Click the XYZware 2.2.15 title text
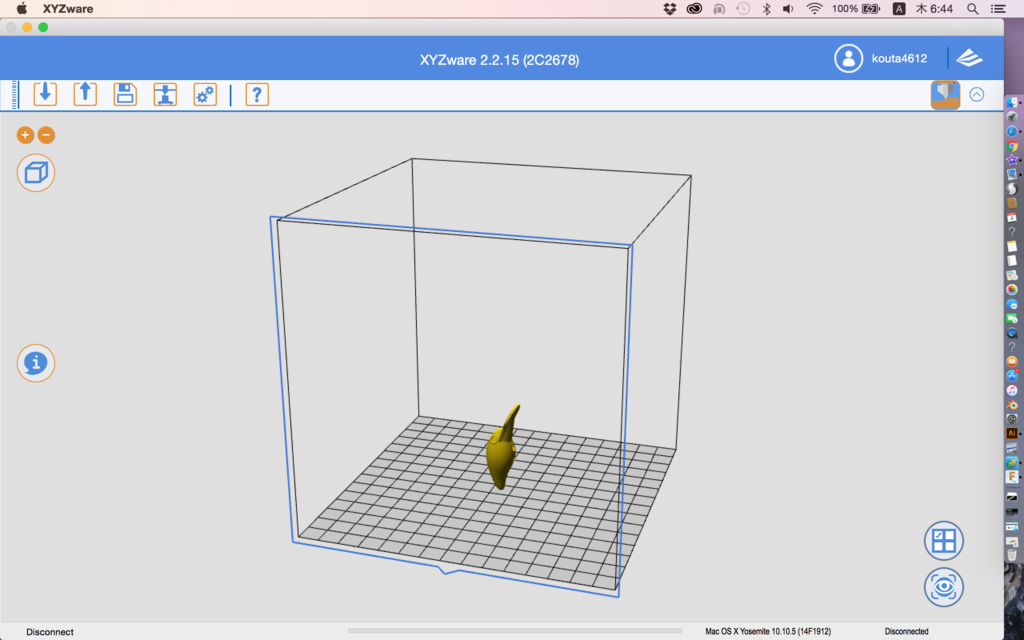This screenshot has height=640, width=1024. [500, 60]
